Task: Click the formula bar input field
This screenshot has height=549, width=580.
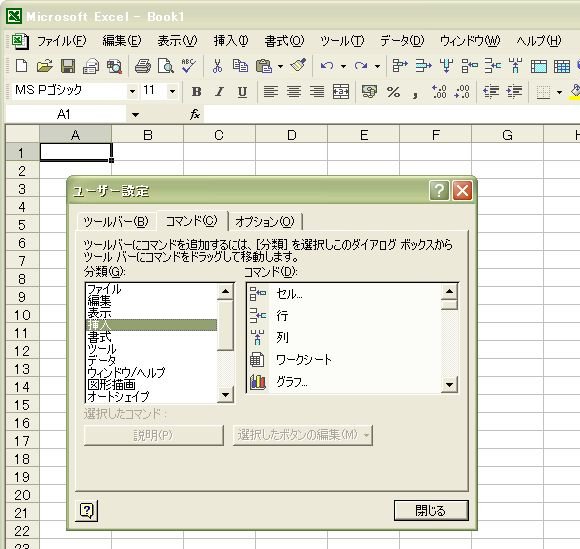Action: coord(391,114)
